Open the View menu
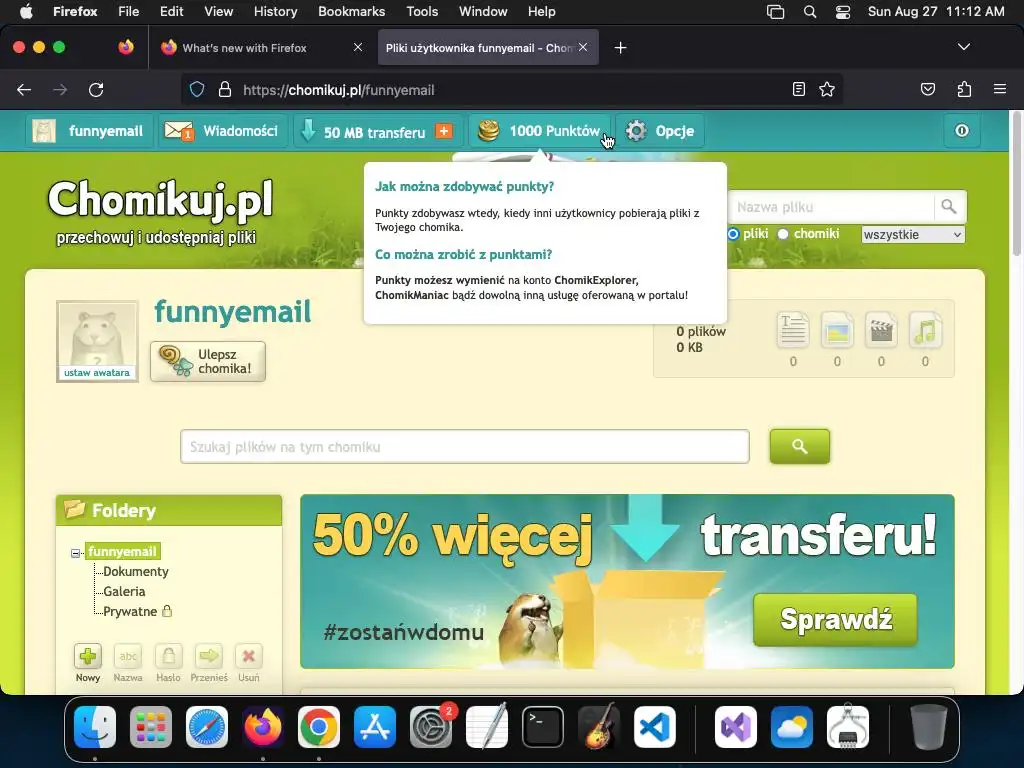This screenshot has width=1024, height=768. [x=218, y=11]
